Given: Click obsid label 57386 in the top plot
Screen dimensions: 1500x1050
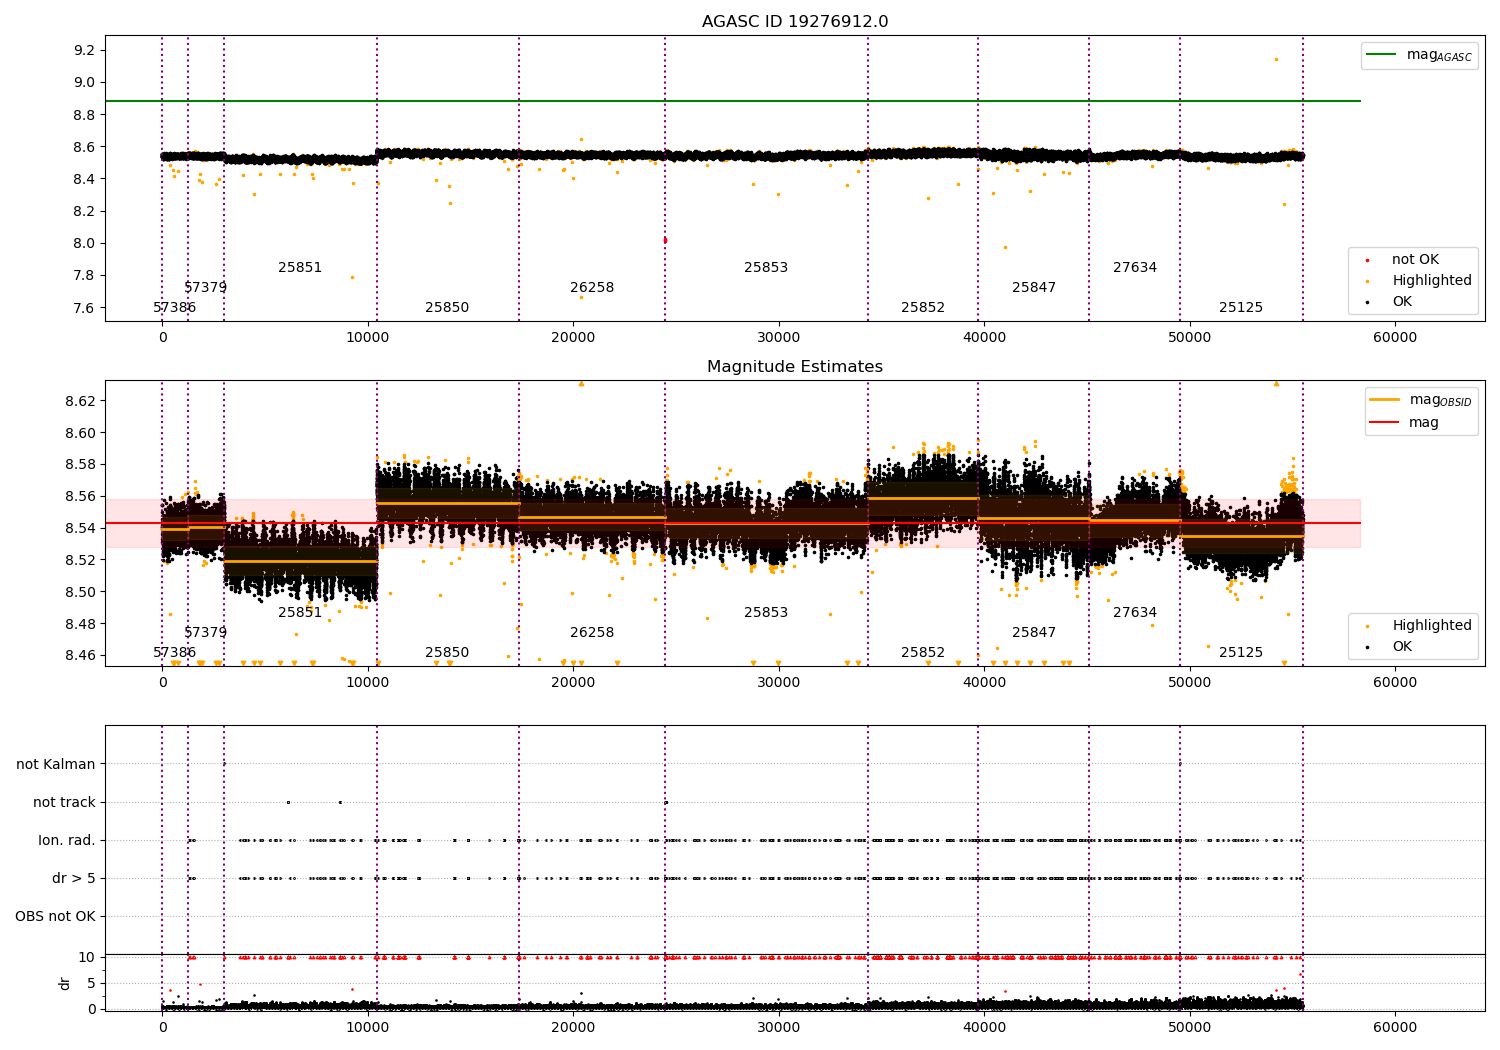Looking at the screenshot, I should pos(175,308).
